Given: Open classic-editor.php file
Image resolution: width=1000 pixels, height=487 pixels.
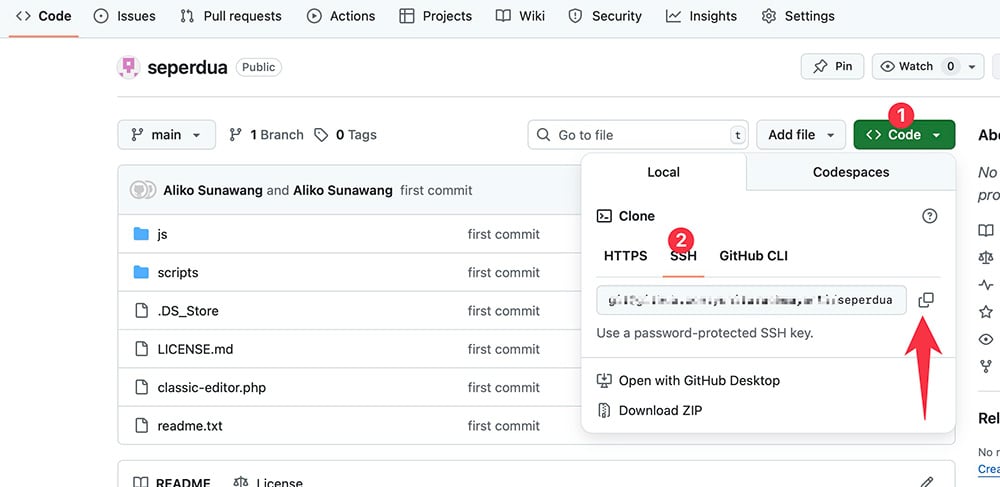Looking at the screenshot, I should 212,387.
